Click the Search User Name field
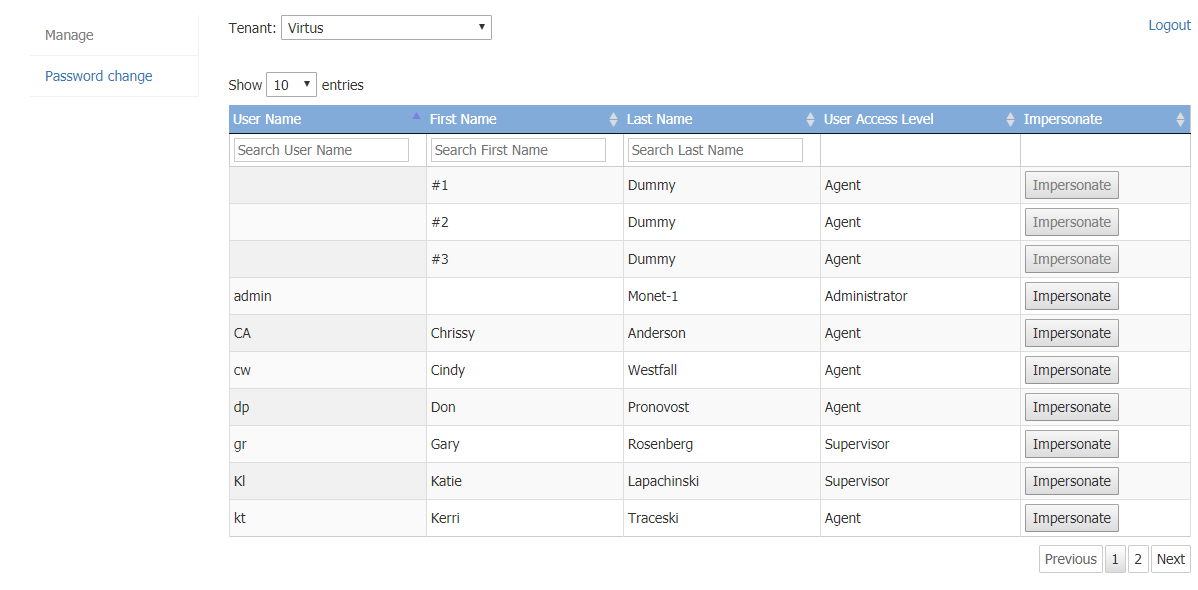Viewport: 1198px width, 590px height. click(321, 150)
